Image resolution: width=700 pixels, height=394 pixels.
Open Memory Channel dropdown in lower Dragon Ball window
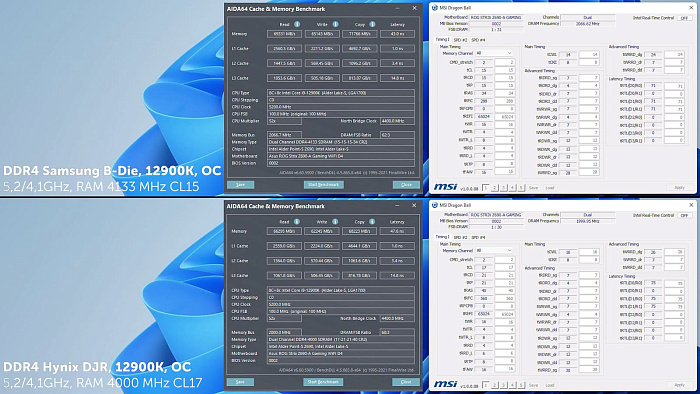(x=494, y=250)
